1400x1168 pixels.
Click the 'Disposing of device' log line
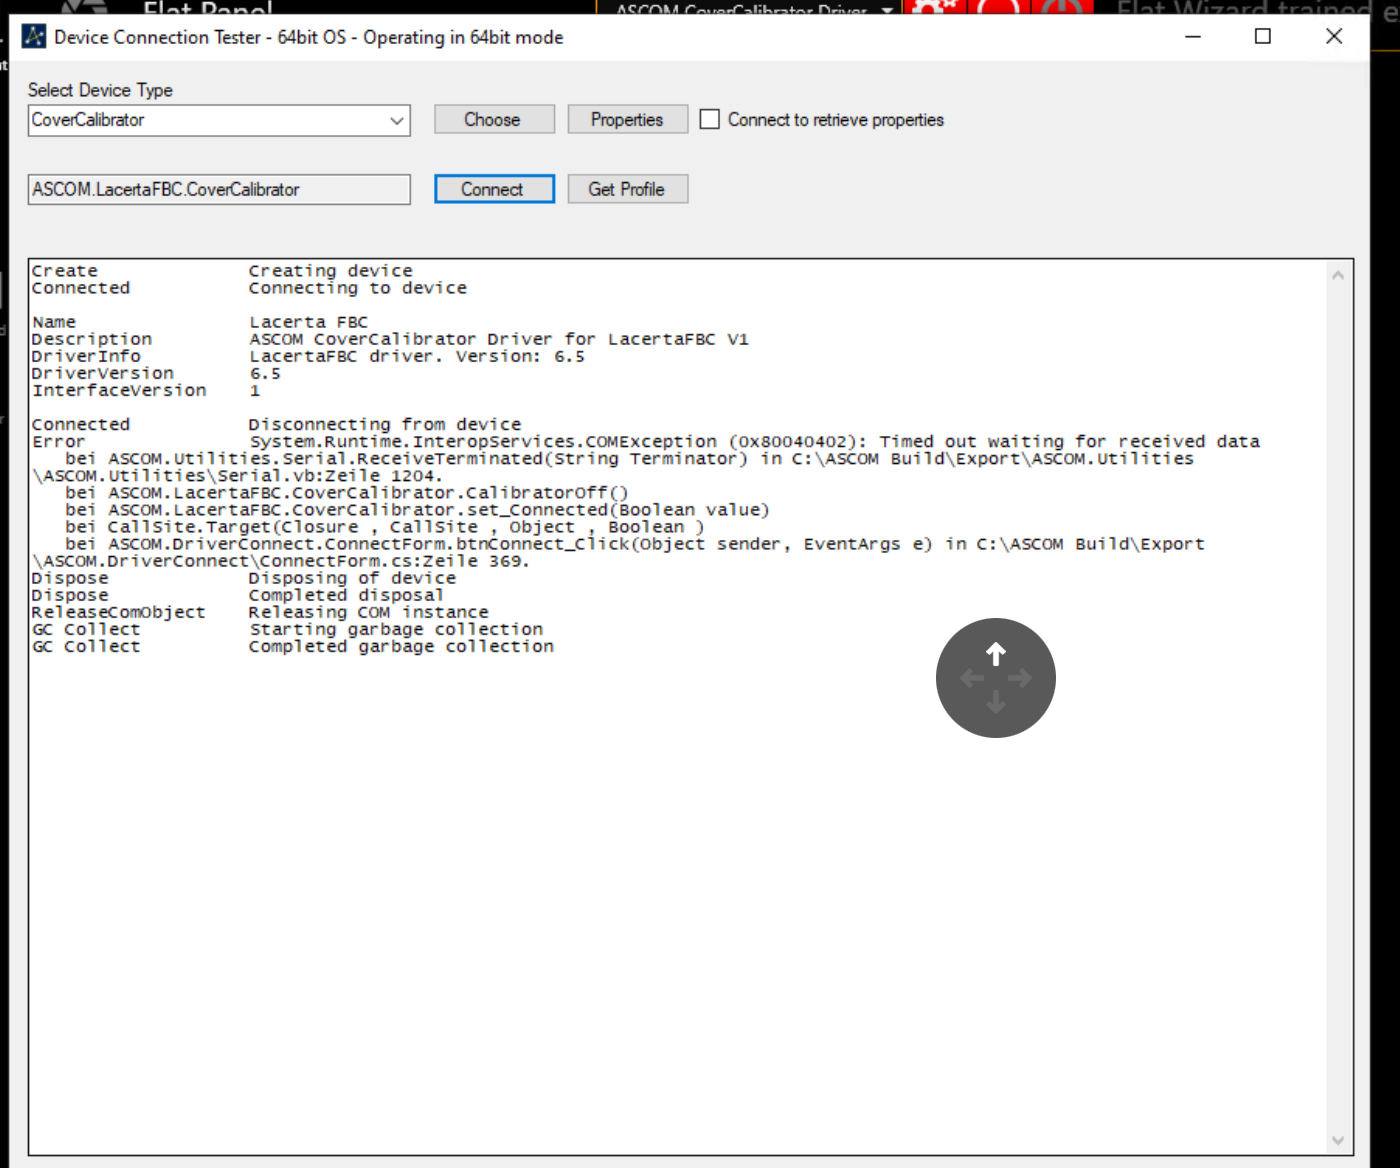352,578
